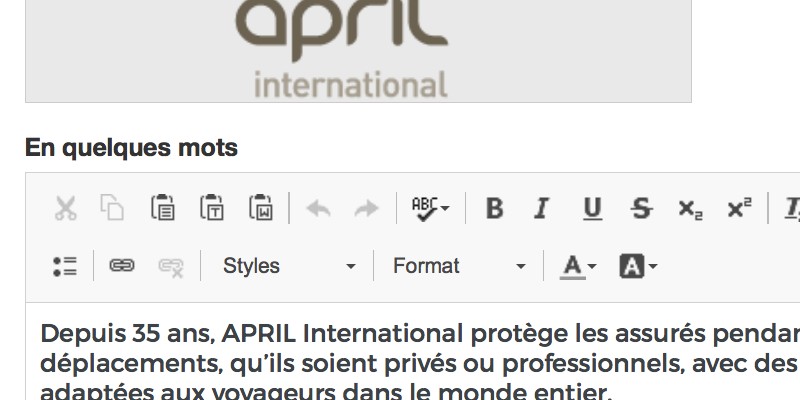Open the background color picker
The width and height of the screenshot is (800, 400).
click(638, 266)
